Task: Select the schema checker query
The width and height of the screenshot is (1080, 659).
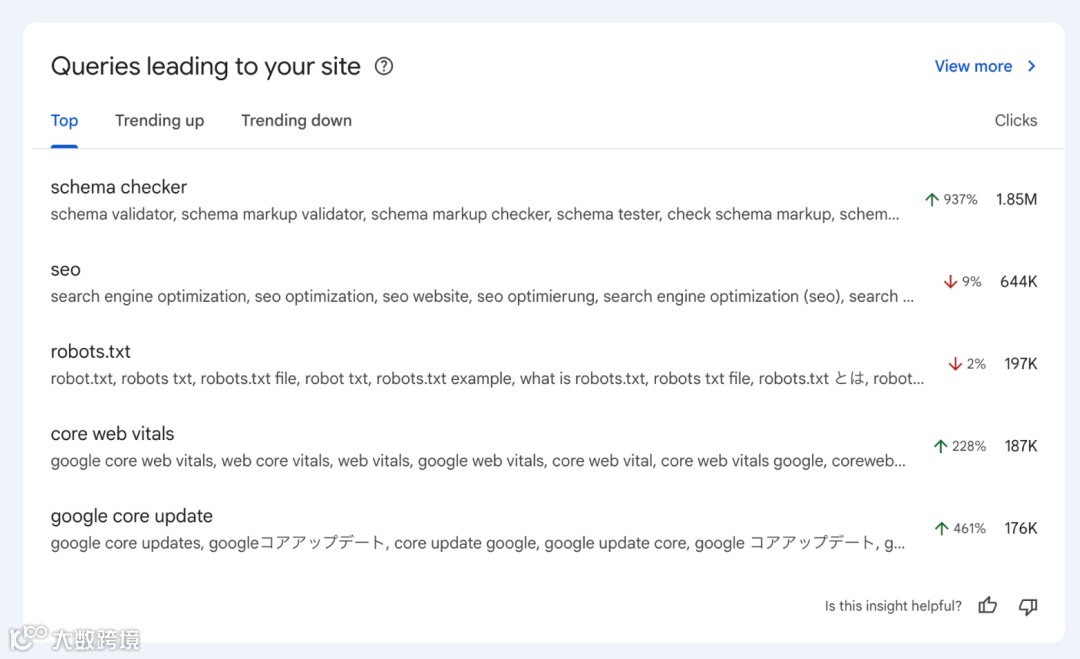Action: 119,188
